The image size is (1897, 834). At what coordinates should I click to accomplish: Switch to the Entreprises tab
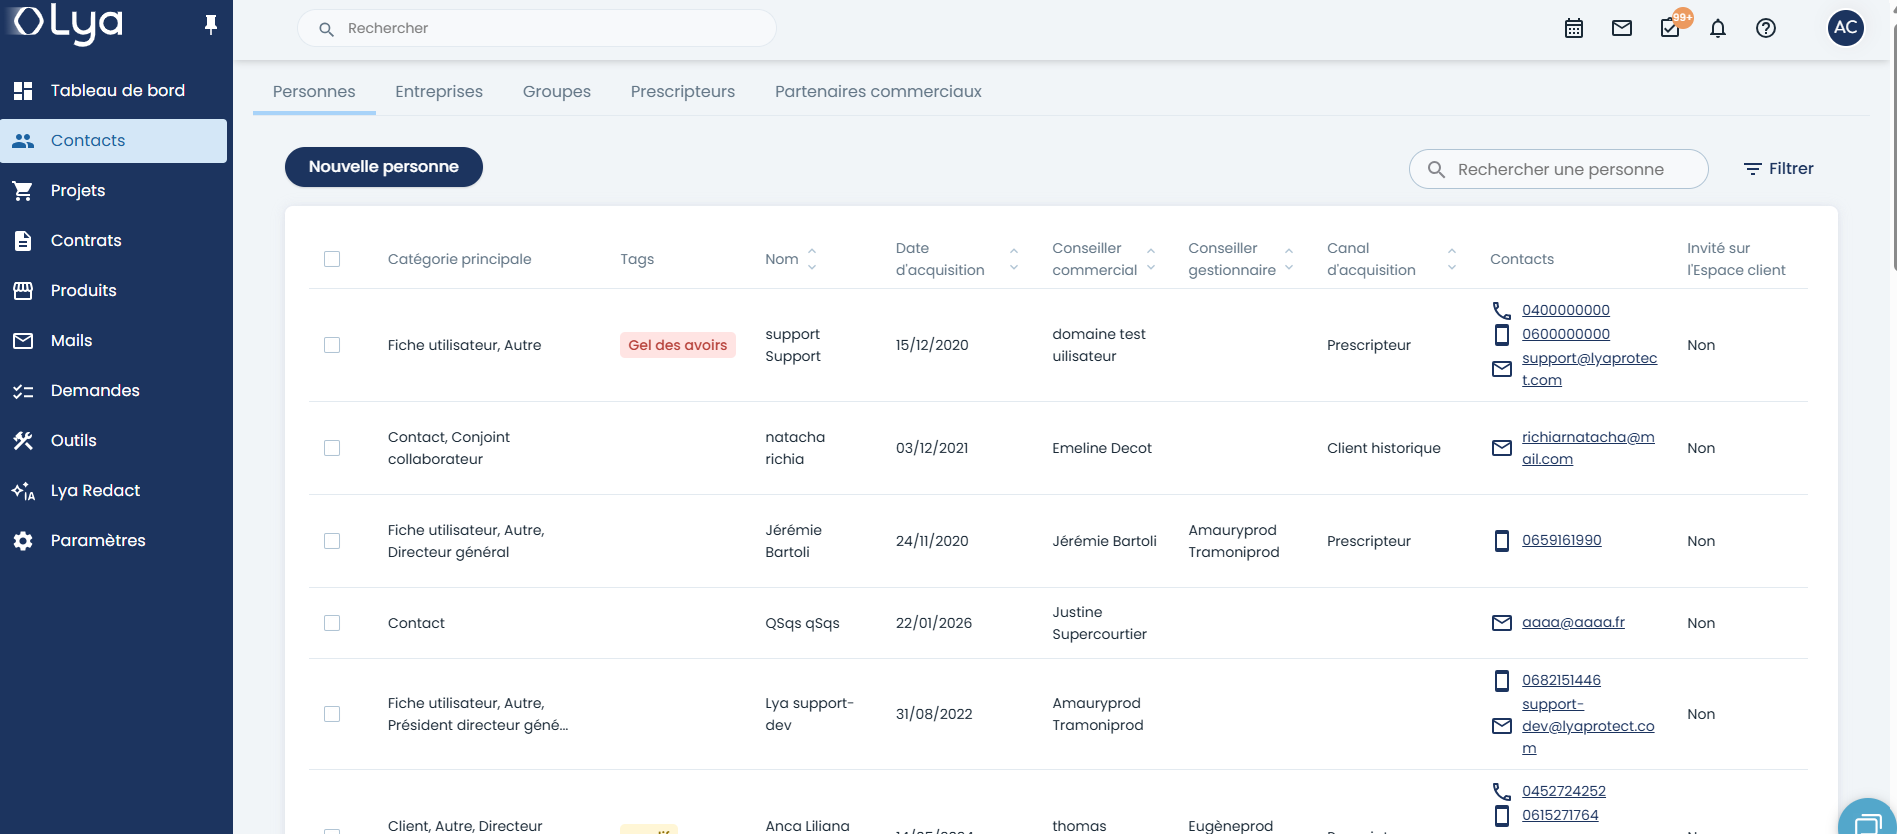pos(438,91)
